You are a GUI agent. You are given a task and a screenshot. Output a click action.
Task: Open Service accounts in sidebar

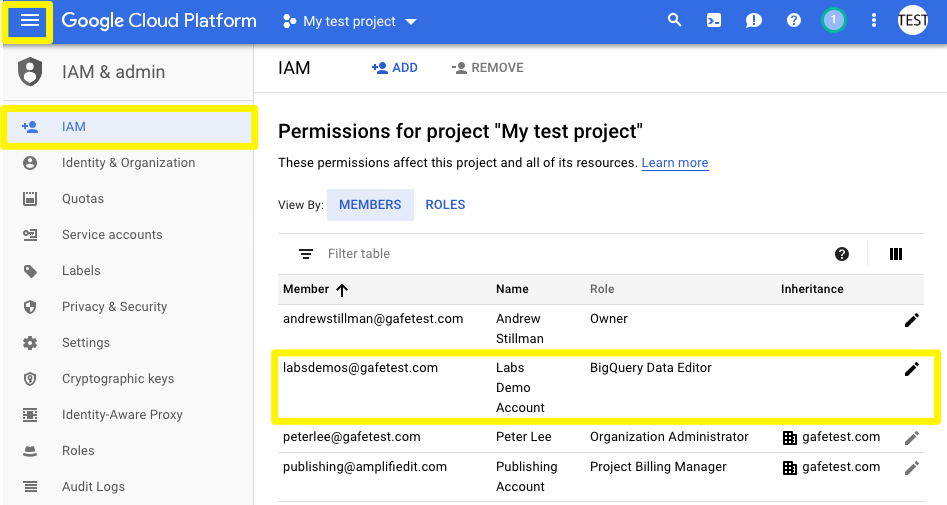point(112,235)
